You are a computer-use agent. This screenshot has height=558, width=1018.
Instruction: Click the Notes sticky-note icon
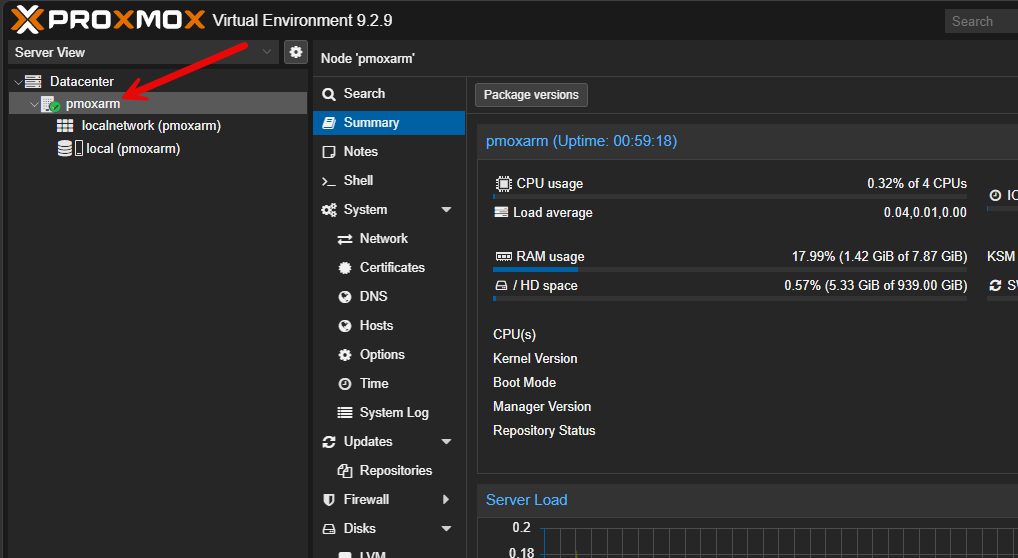329,152
